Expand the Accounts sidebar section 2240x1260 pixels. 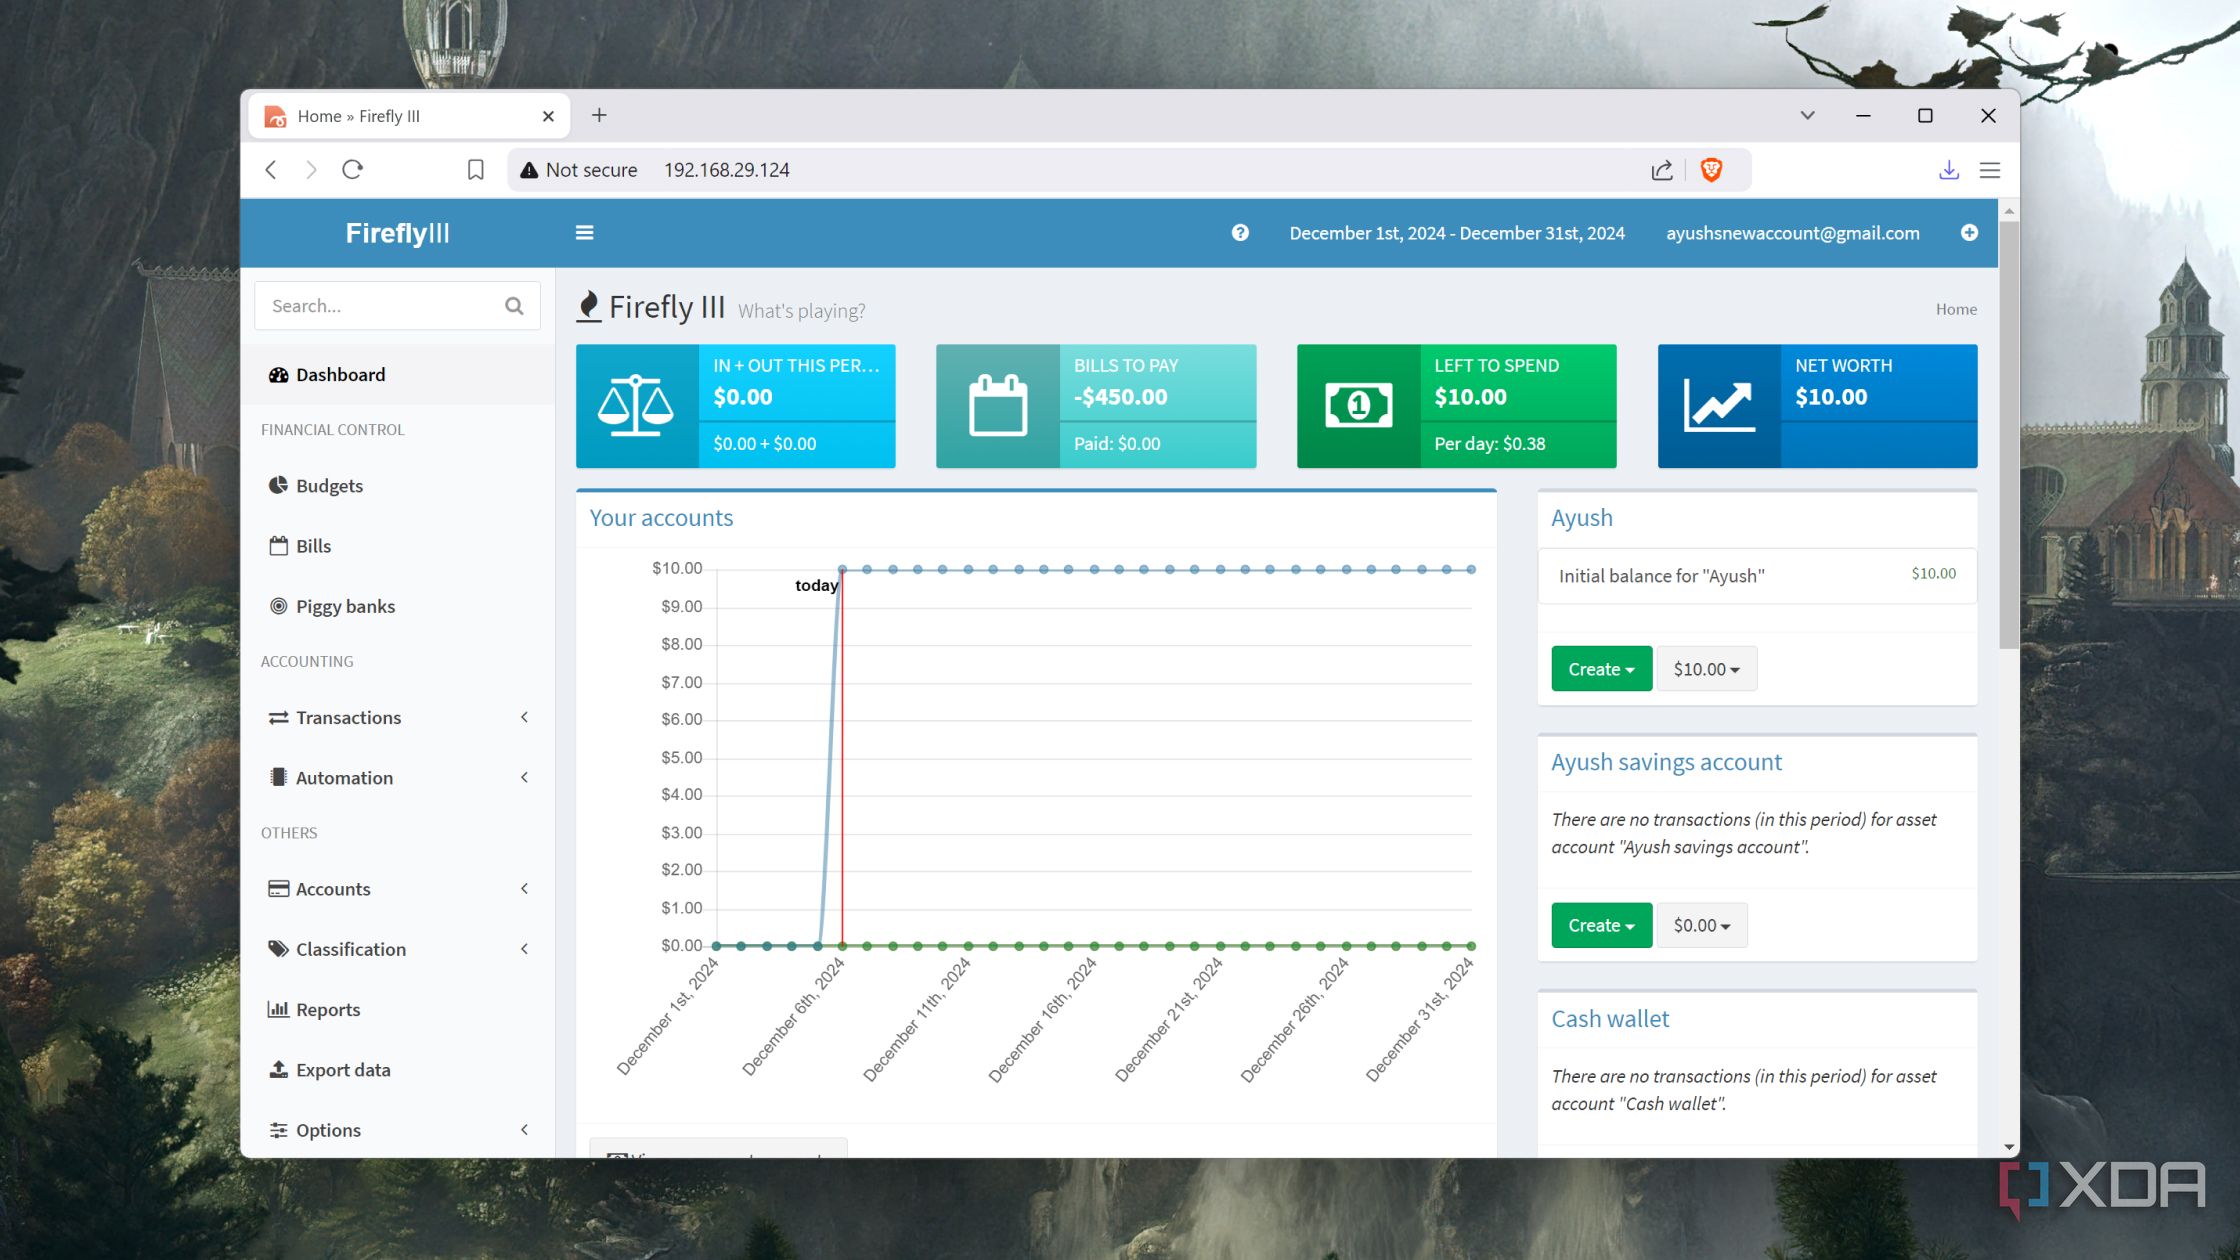(398, 889)
